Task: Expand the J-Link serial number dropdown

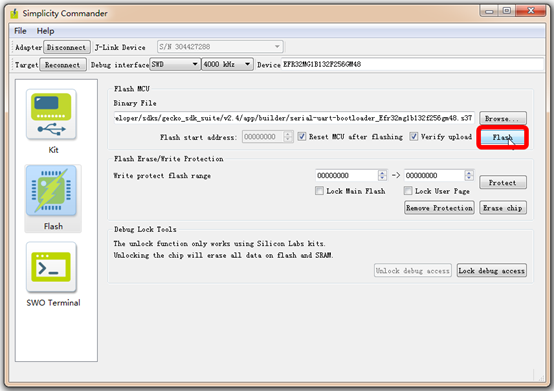Action: (220, 47)
